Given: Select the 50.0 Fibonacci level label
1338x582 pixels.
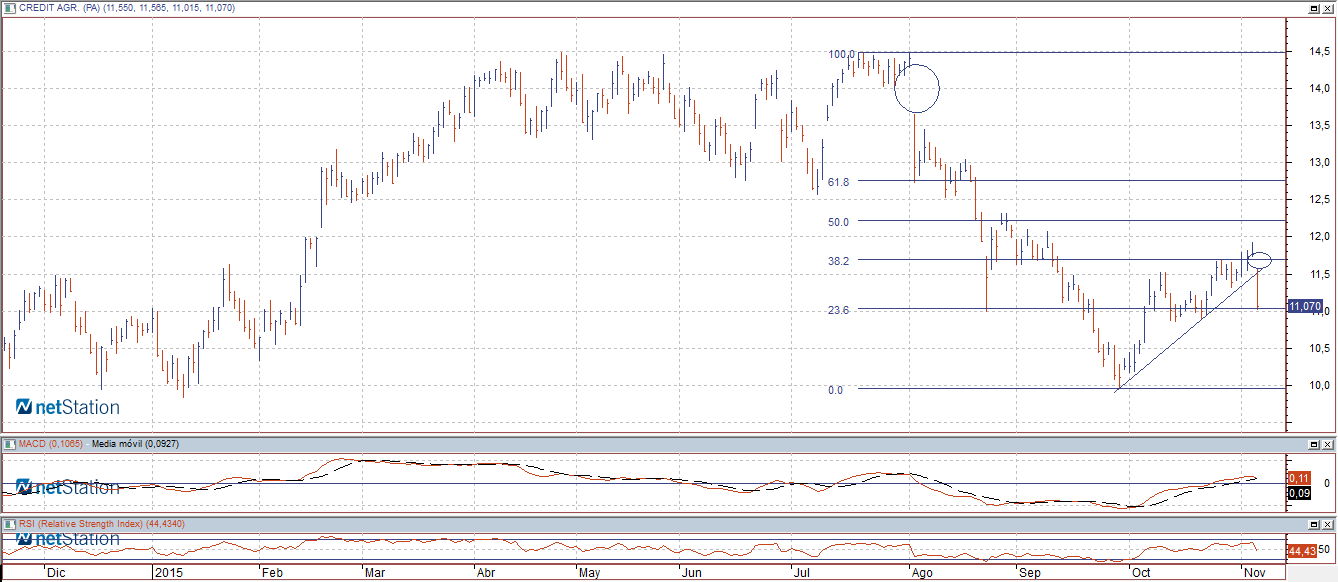Looking at the screenshot, I should point(838,222).
